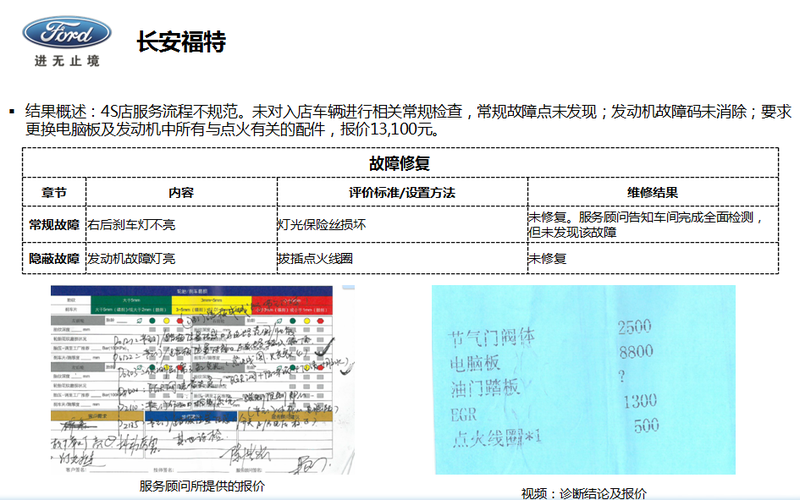The image size is (800, 500).
Task: Click the 章节 column header
Action: tap(54, 192)
